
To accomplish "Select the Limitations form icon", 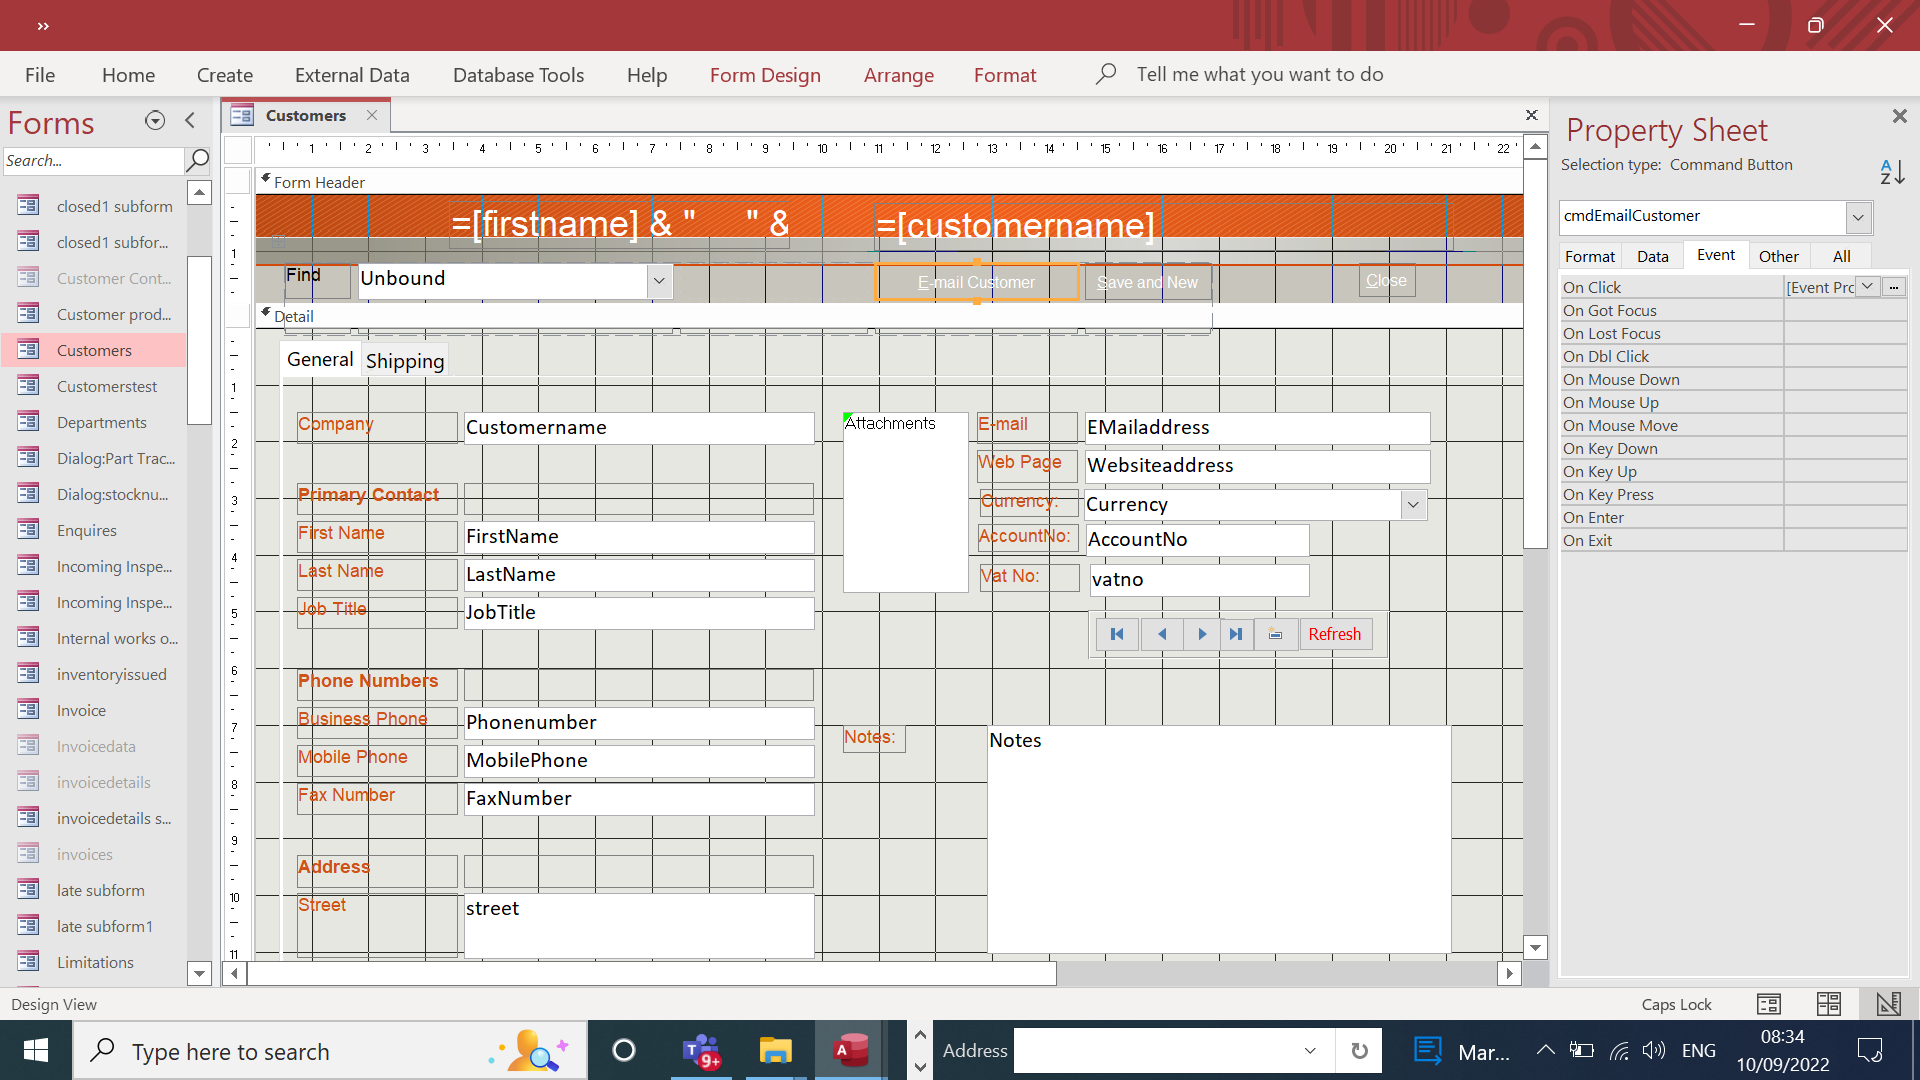I will pos(28,962).
